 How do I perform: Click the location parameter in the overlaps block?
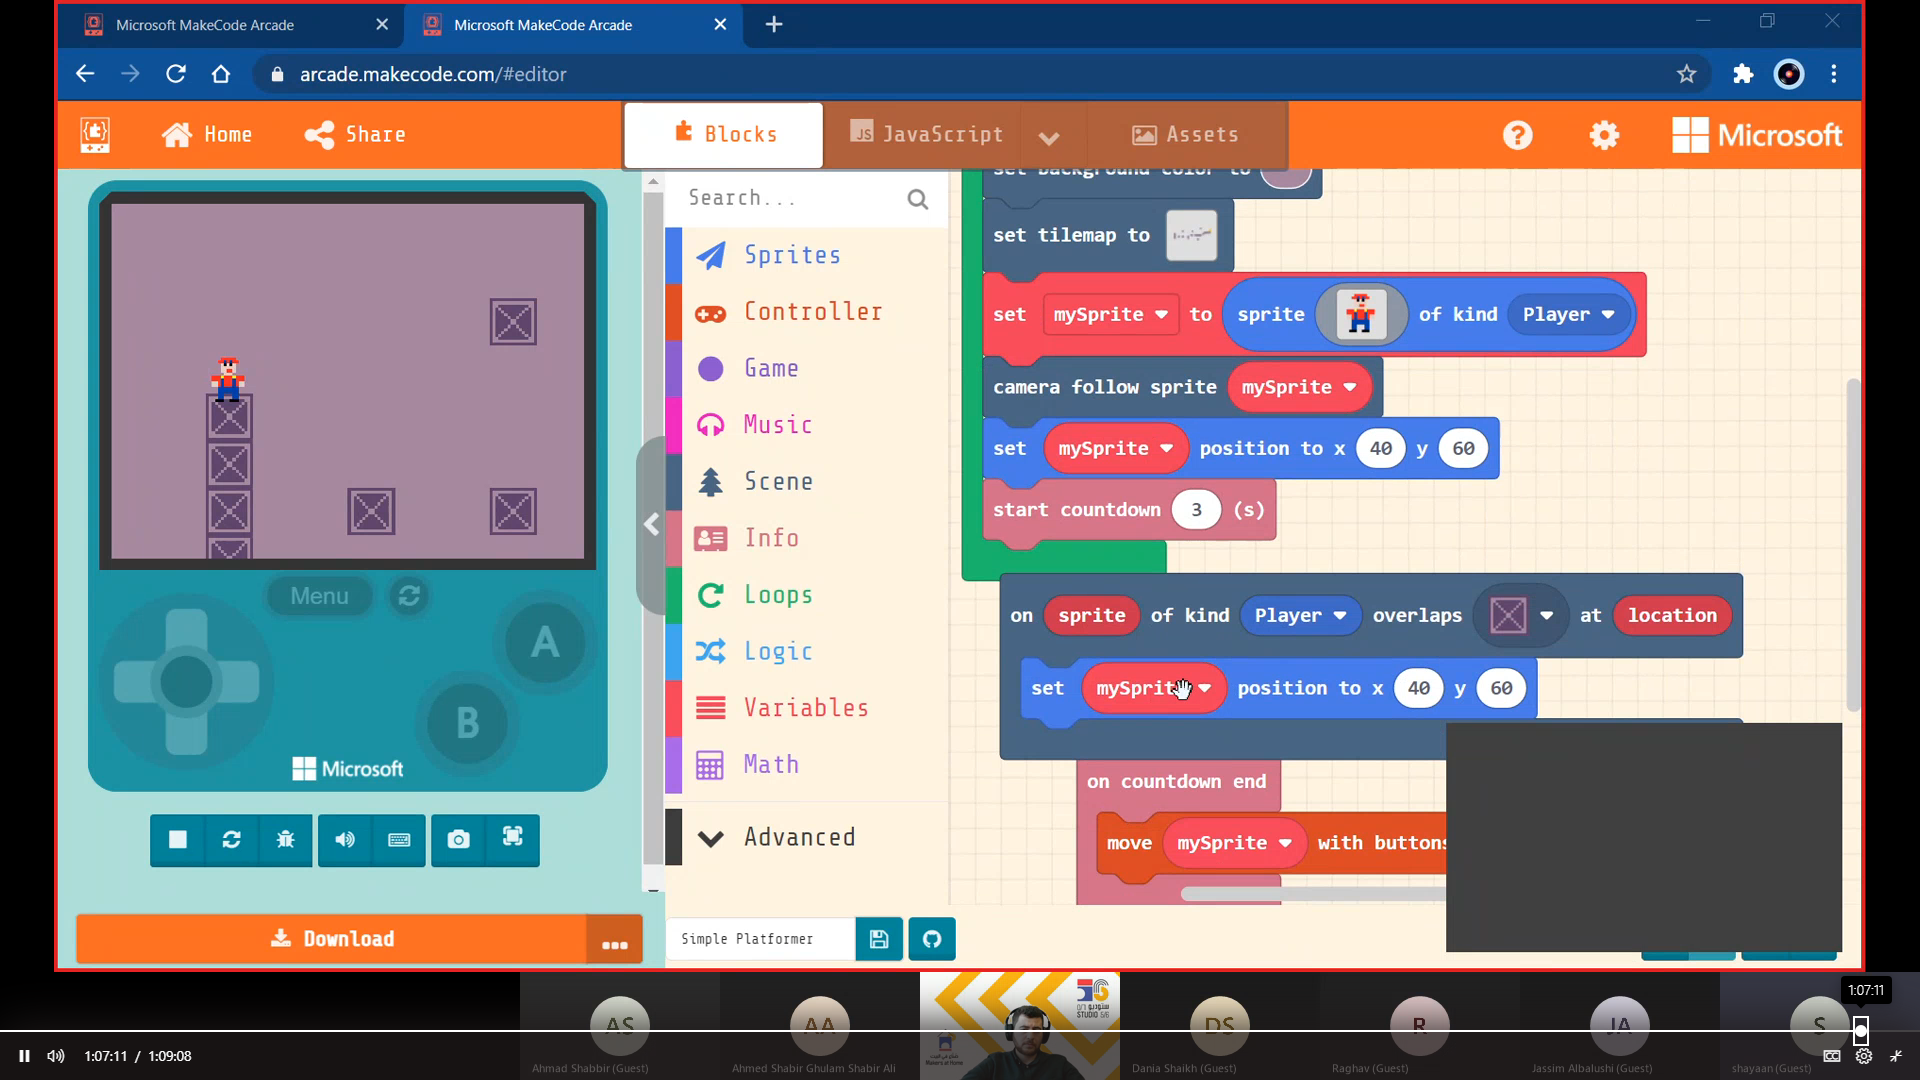tap(1671, 616)
